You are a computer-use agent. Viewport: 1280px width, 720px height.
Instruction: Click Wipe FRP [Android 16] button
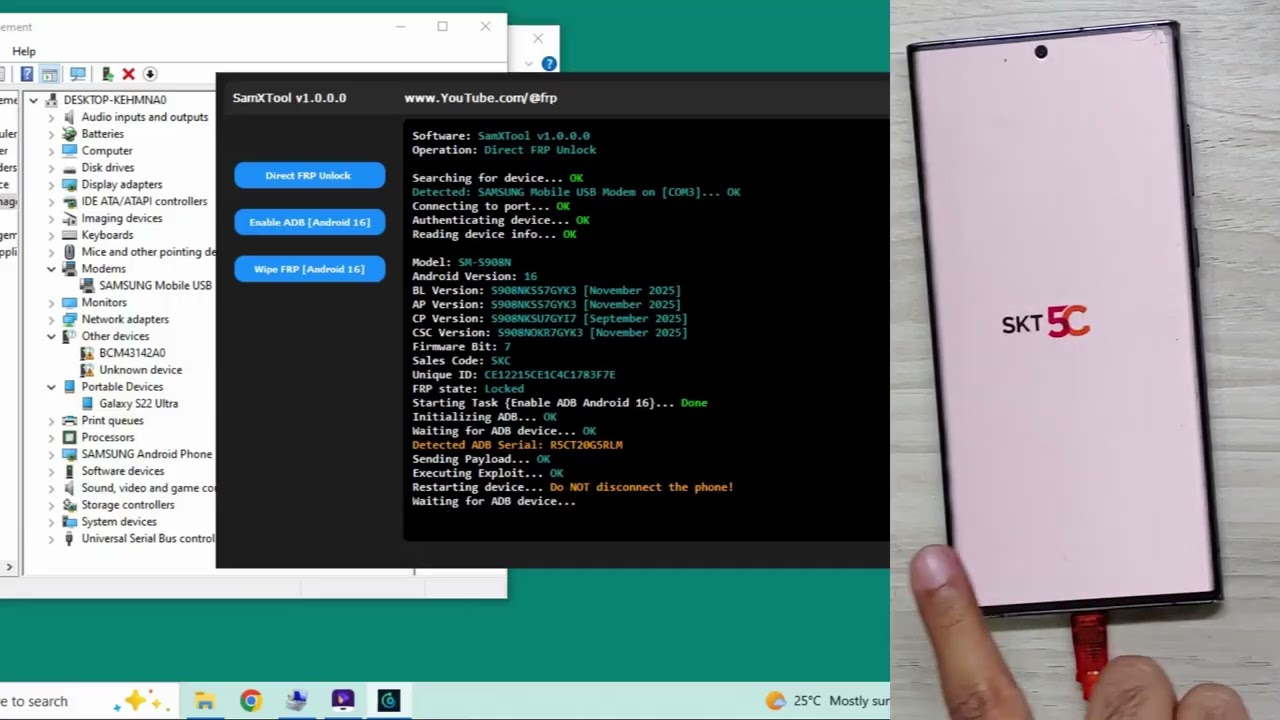(x=309, y=269)
